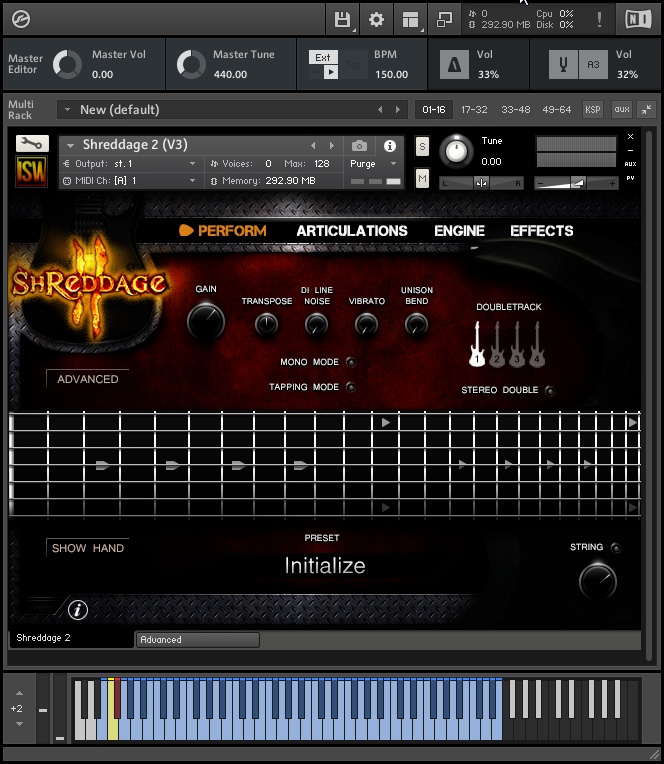664x764 pixels.
Task: Switch to the Articulations tab
Action: point(352,231)
